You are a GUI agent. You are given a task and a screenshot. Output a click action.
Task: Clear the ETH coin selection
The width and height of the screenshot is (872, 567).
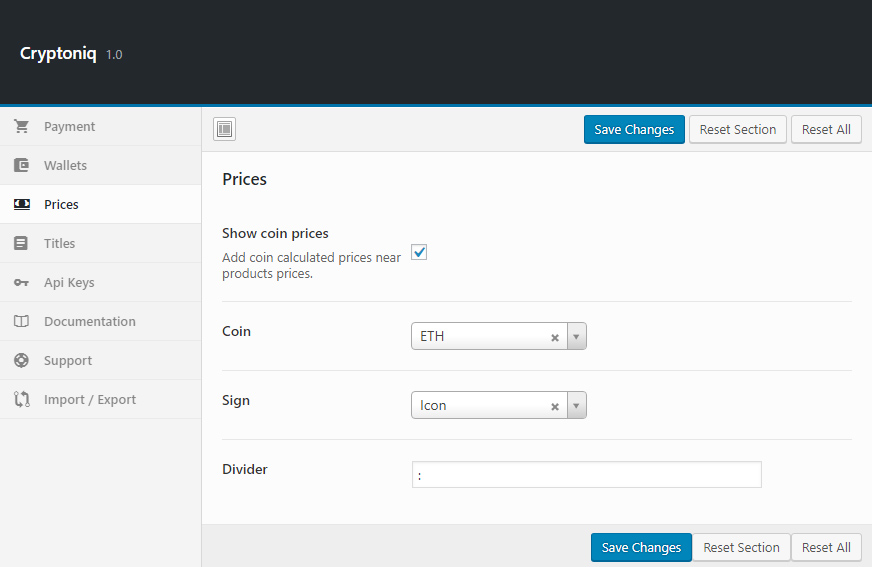(555, 338)
